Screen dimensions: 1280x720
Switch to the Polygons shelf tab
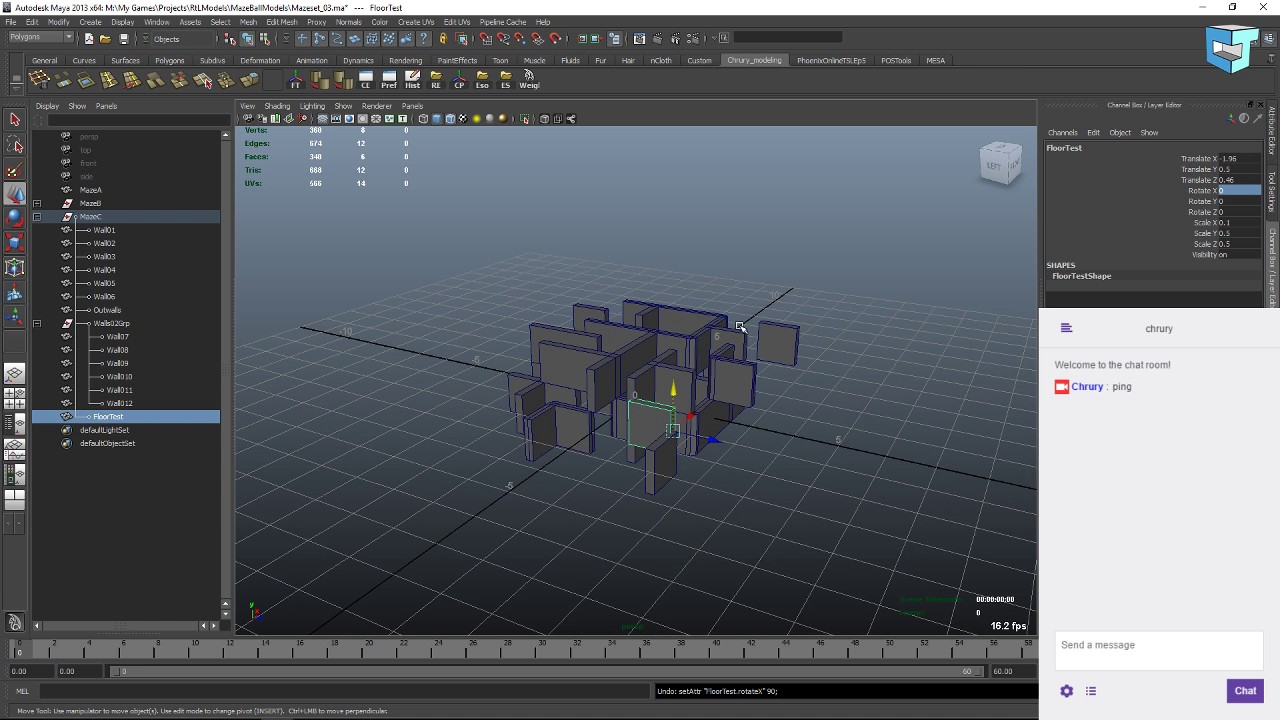point(169,60)
